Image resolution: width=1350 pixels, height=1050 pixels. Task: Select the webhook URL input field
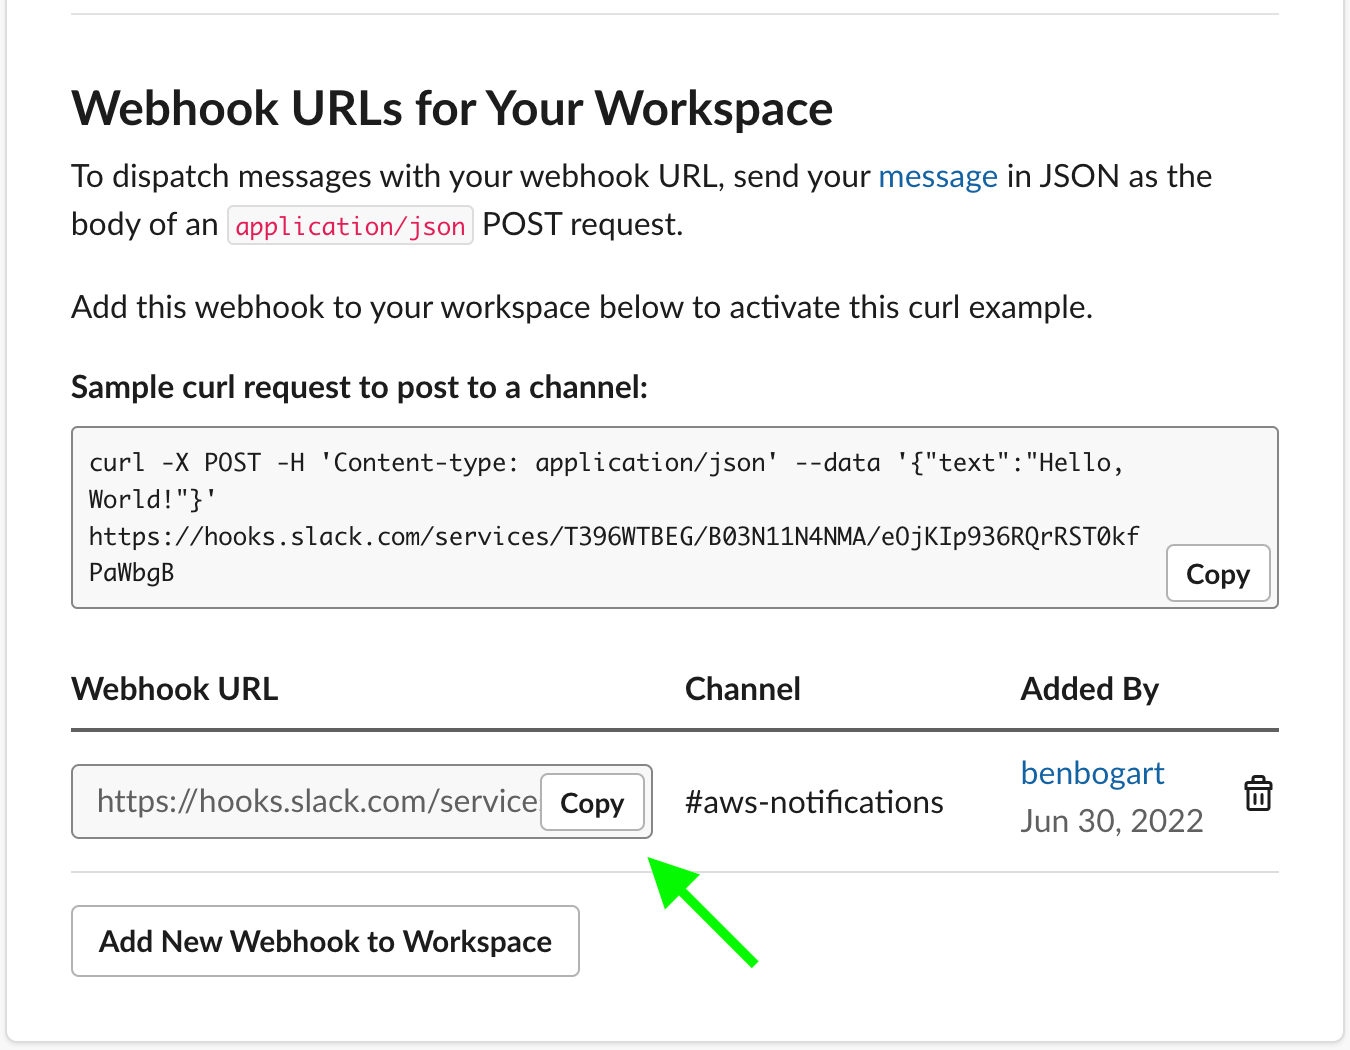pos(362,802)
